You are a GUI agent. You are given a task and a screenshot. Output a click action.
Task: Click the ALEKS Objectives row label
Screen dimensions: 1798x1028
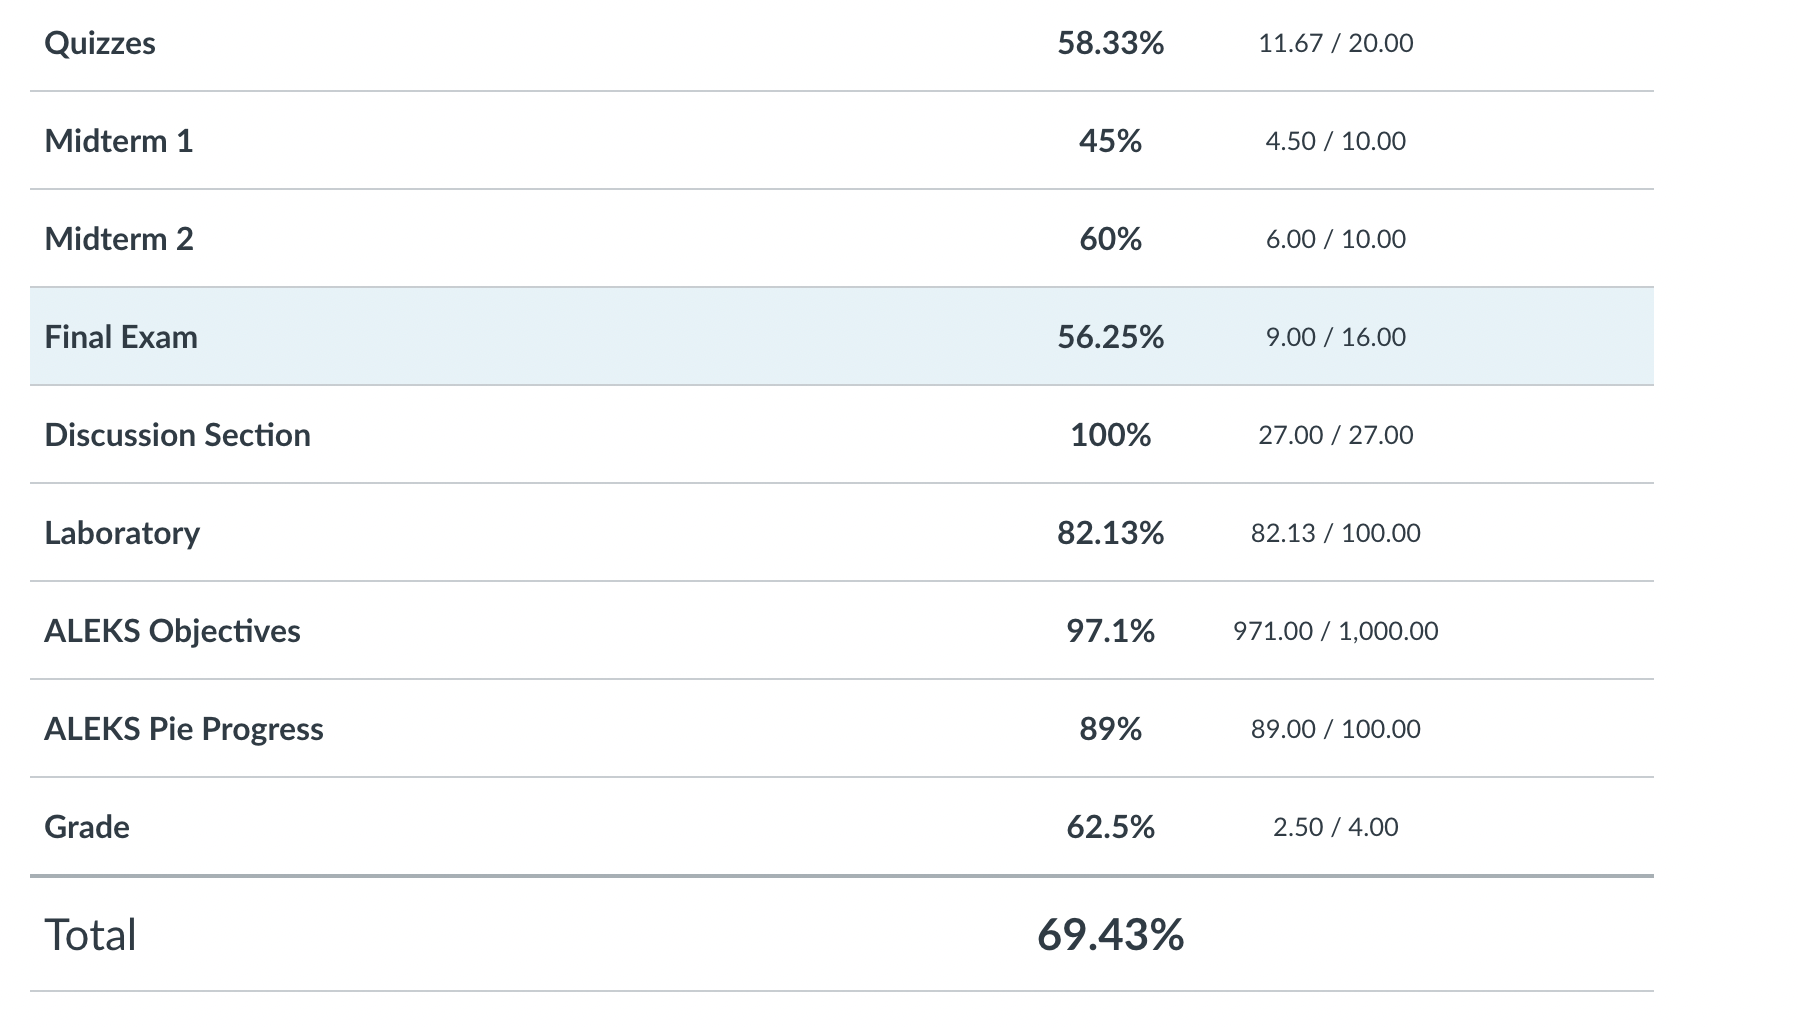[172, 631]
